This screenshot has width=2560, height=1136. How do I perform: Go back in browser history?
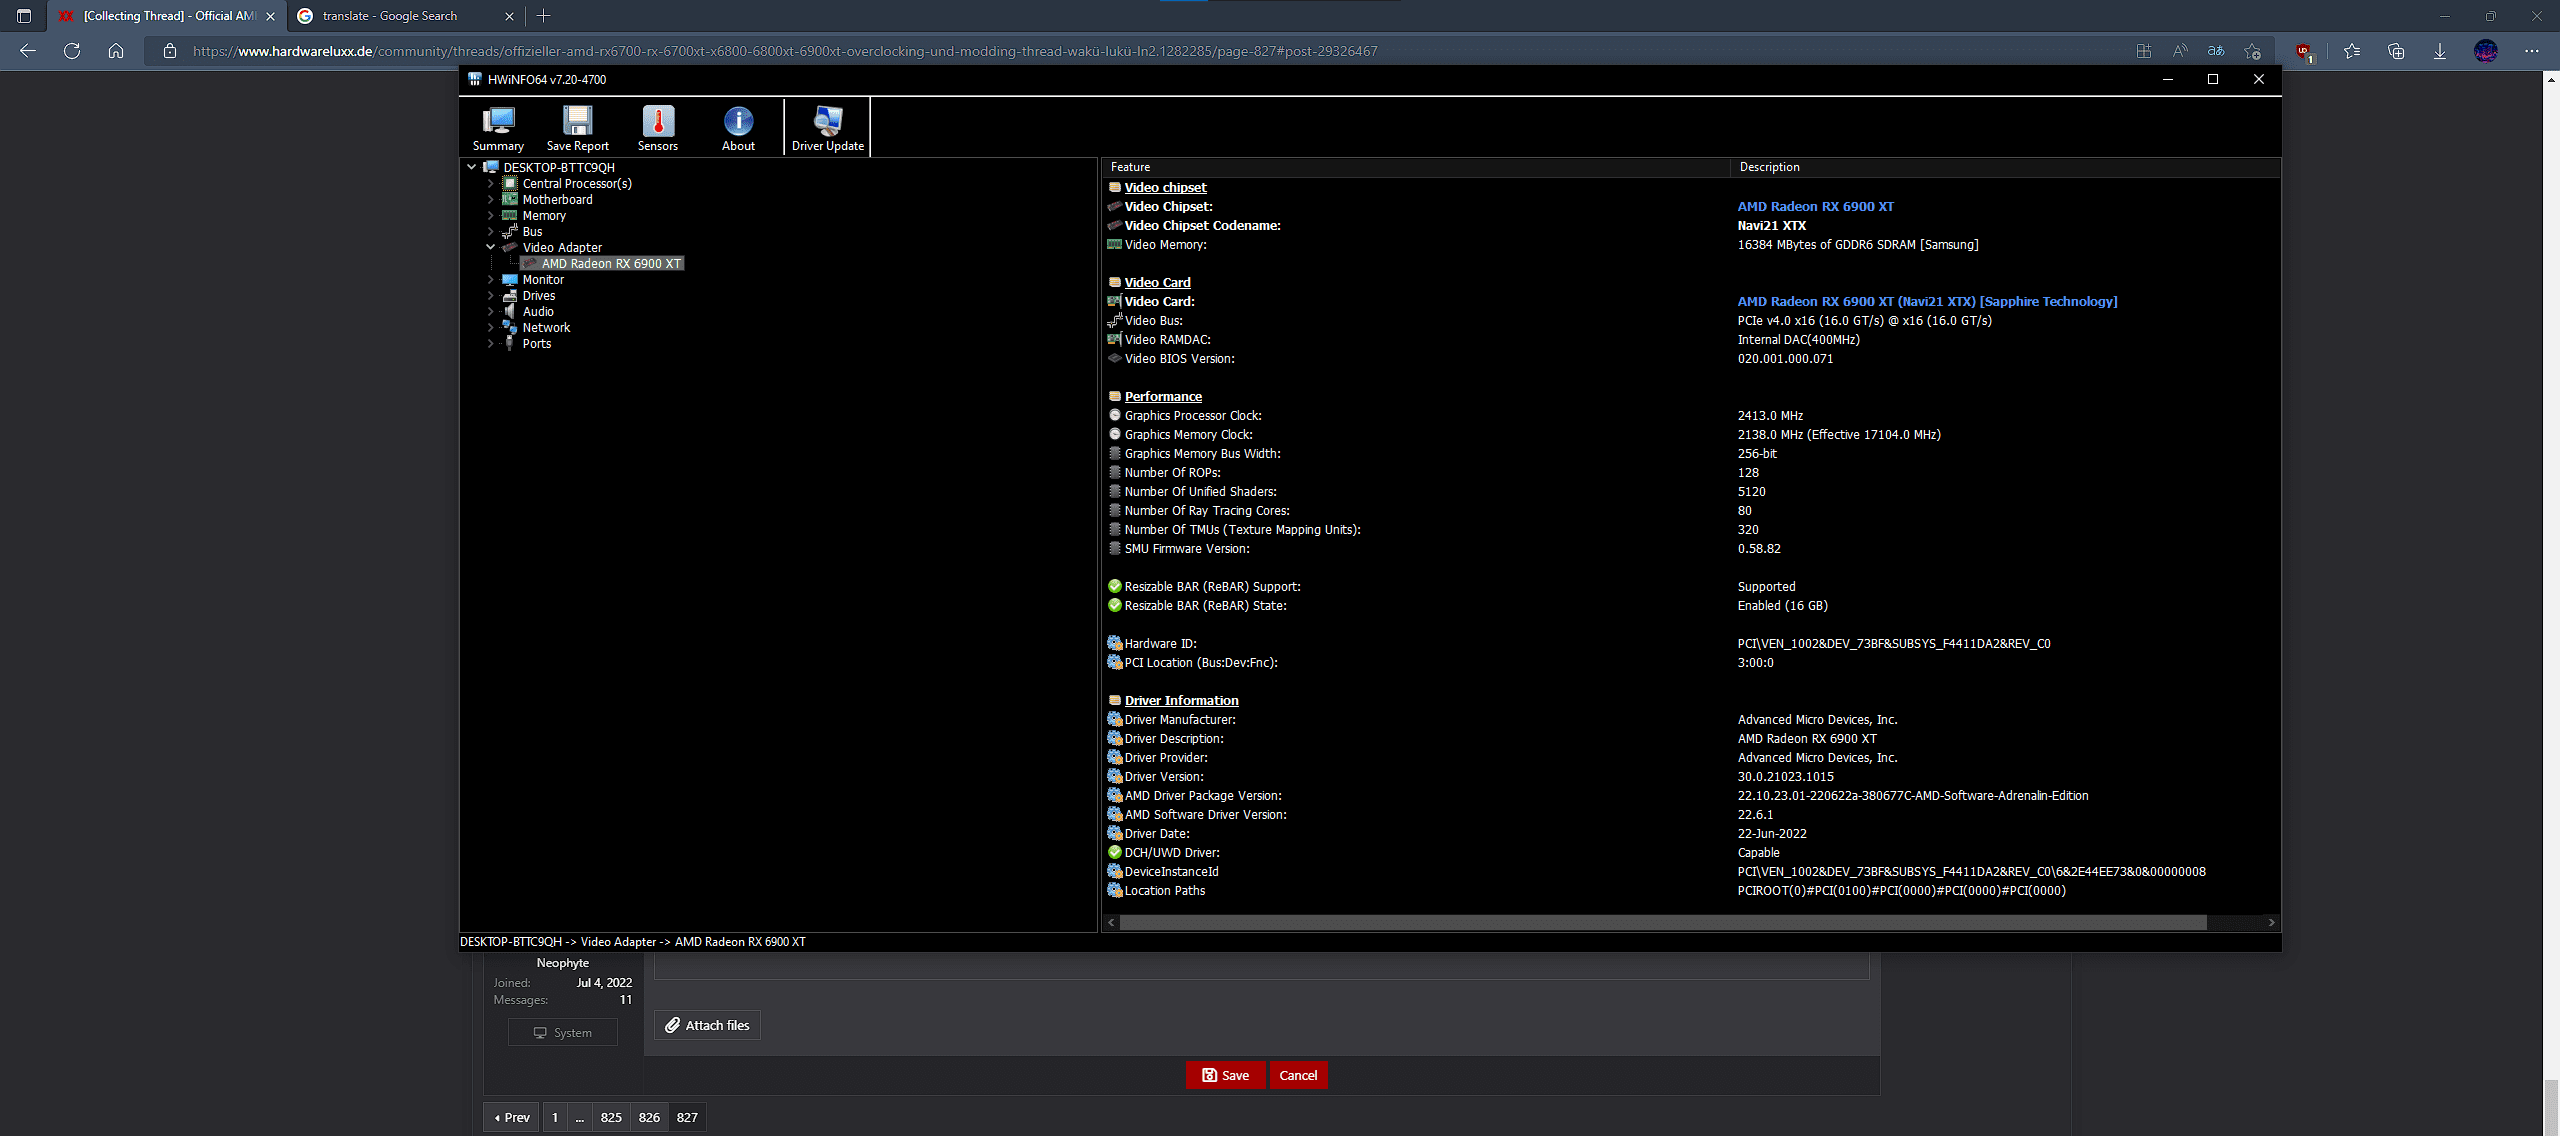pos(28,51)
